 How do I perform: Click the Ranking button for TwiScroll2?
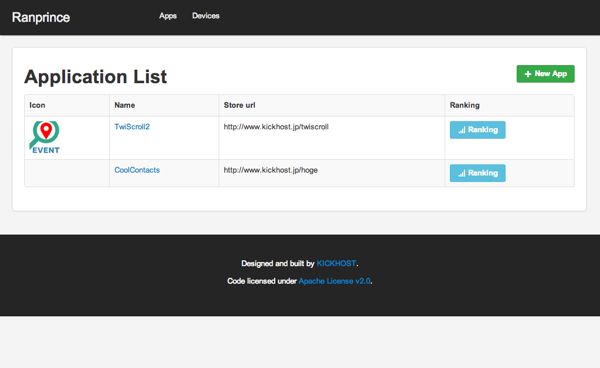tap(478, 130)
